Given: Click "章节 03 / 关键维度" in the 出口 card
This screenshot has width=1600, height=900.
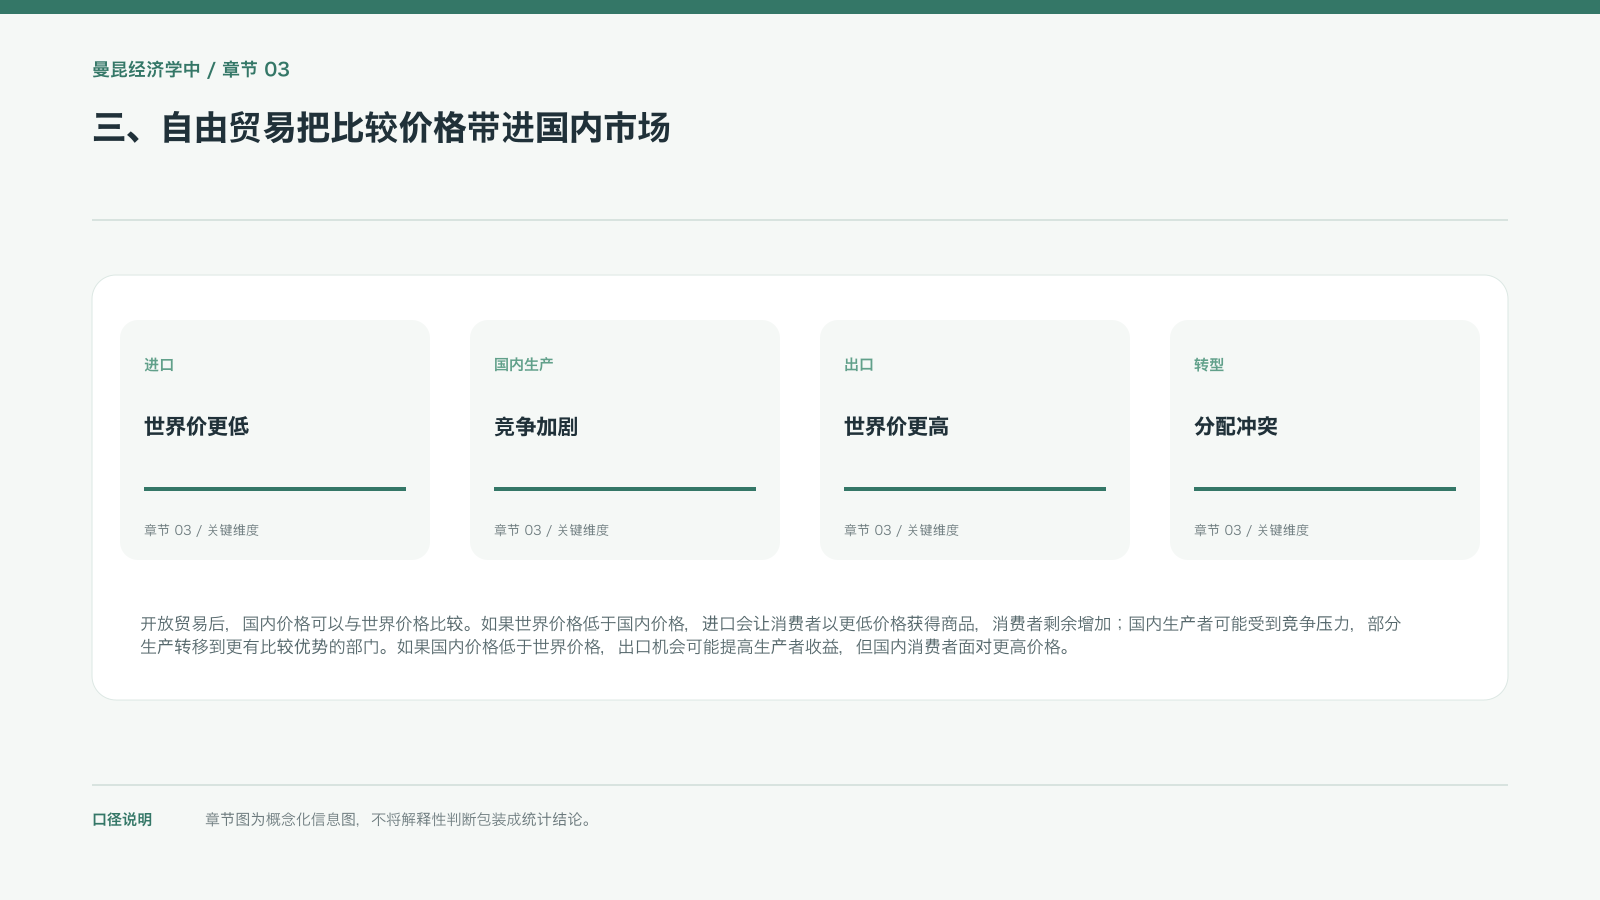Looking at the screenshot, I should click(901, 530).
